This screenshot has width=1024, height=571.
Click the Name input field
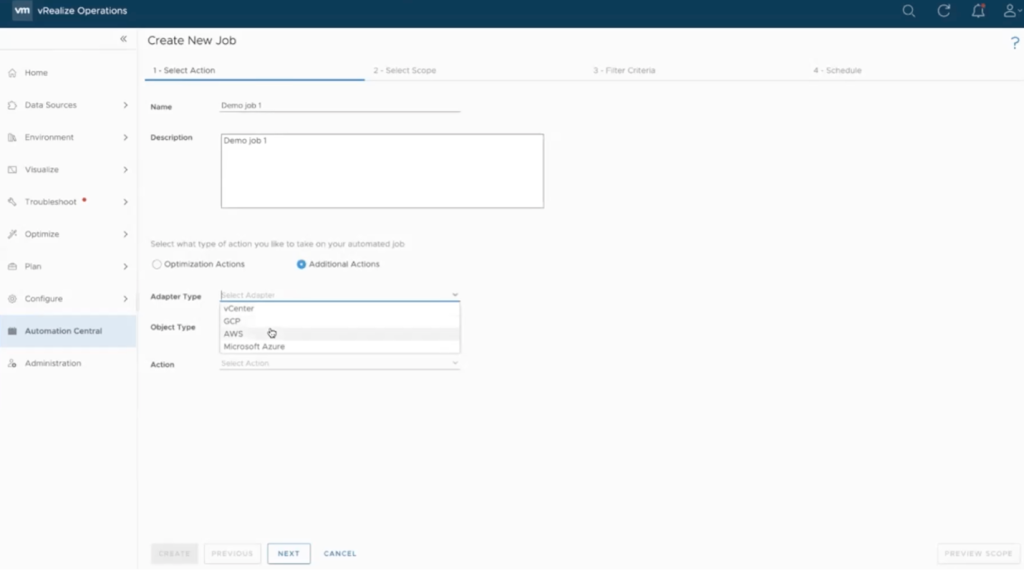coord(339,105)
